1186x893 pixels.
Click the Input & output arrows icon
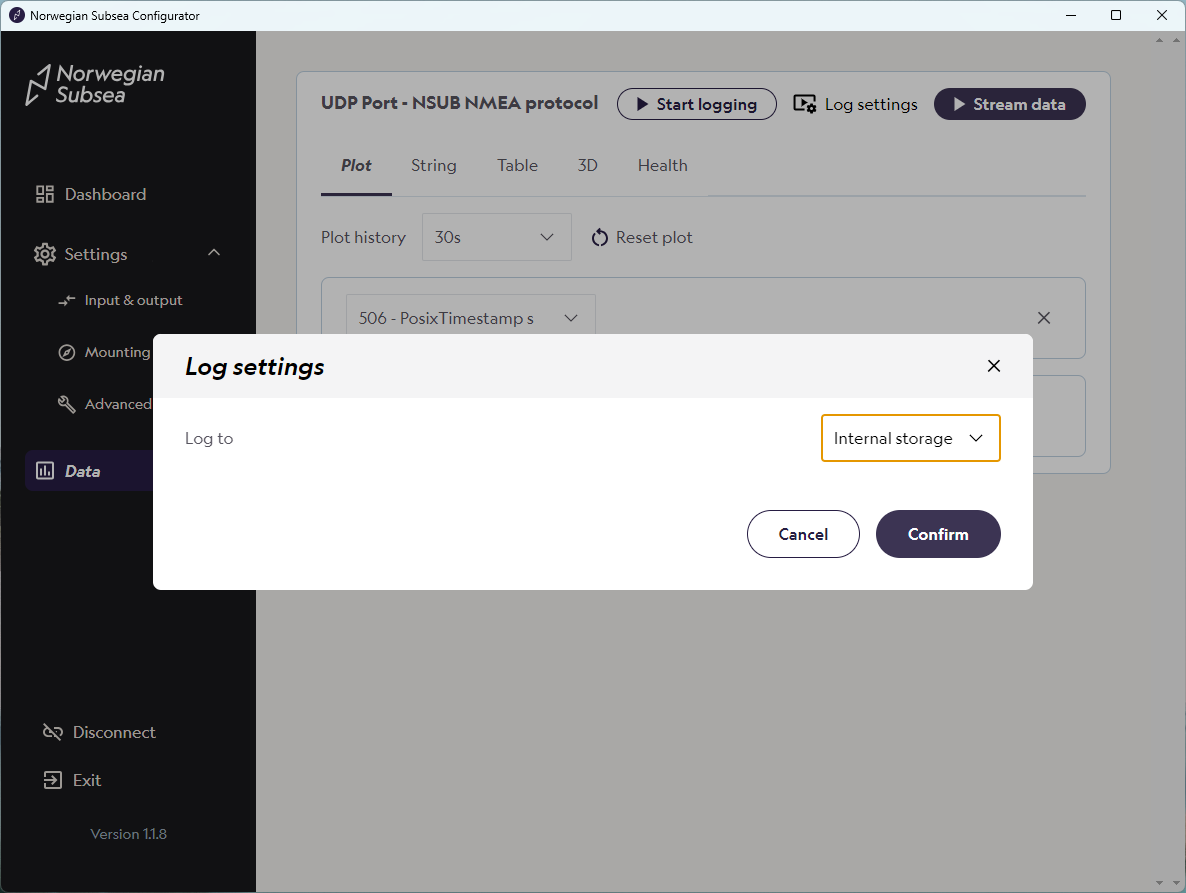point(67,300)
